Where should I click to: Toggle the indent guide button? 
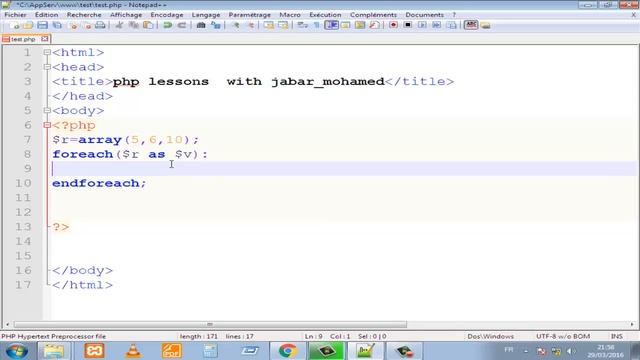[331, 25]
